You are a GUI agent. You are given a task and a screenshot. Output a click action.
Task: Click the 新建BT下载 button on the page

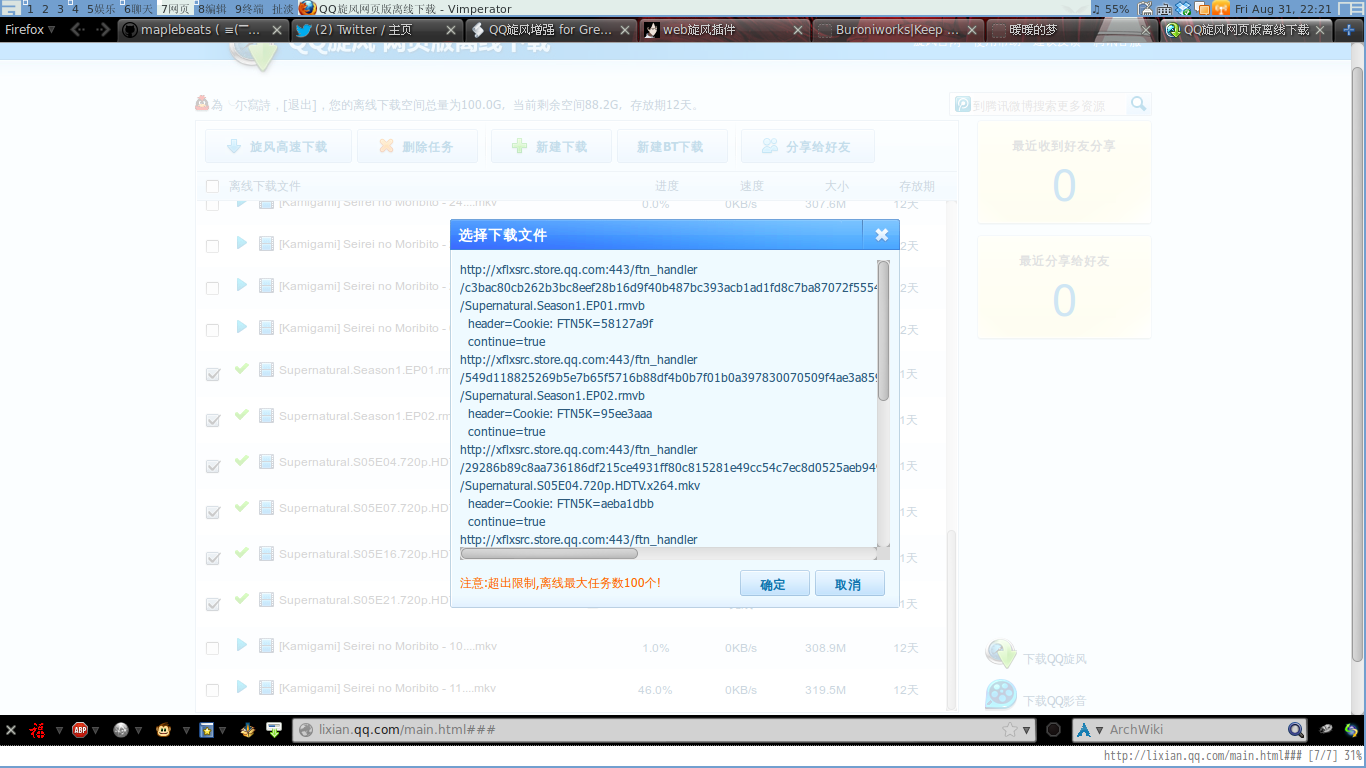click(673, 146)
